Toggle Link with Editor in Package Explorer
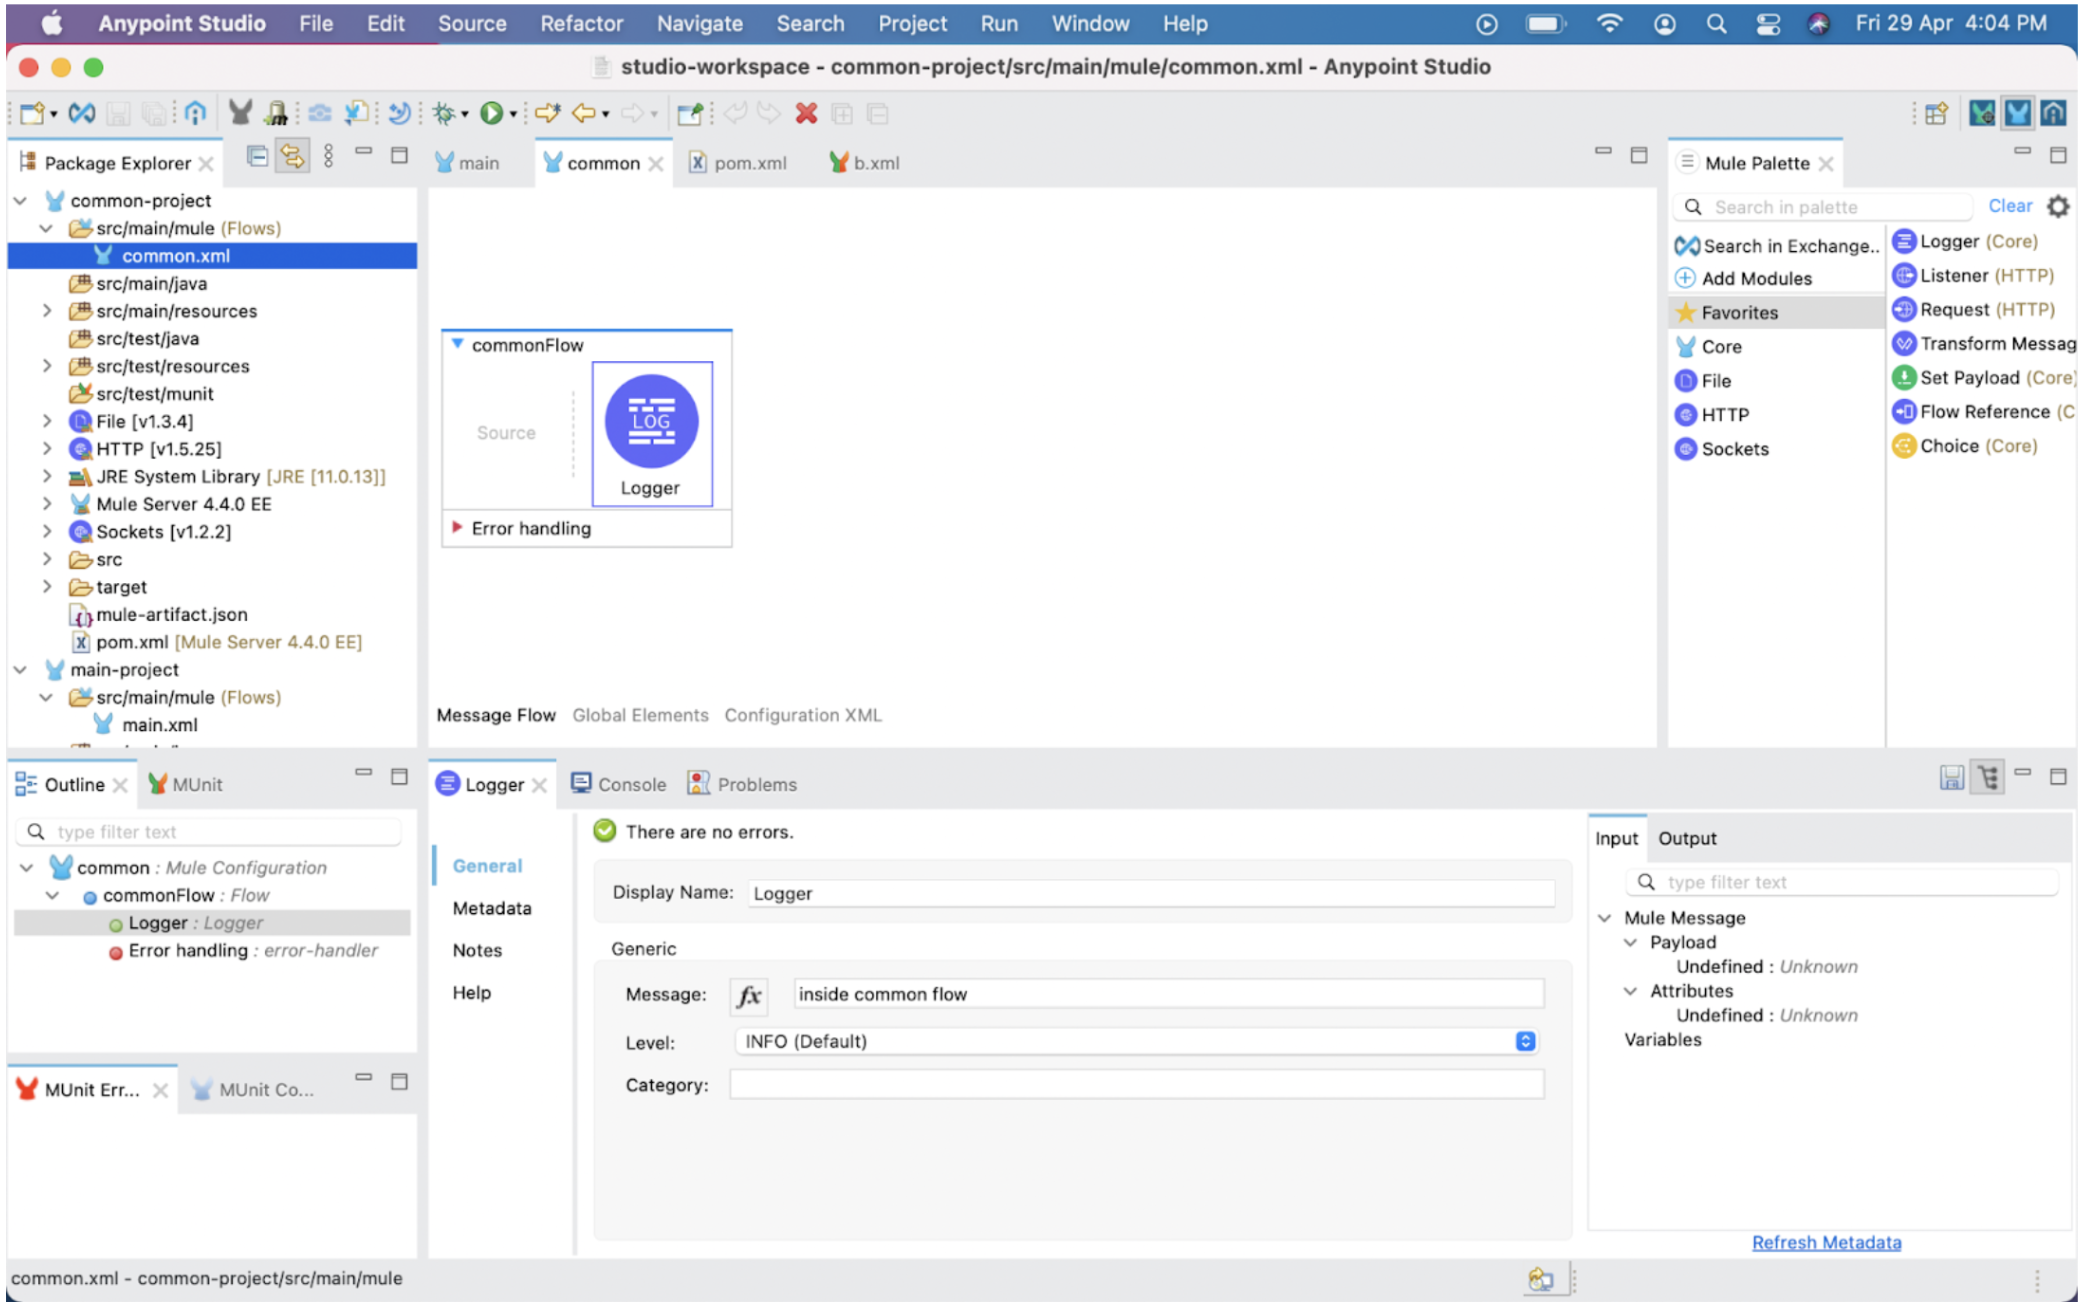 click(x=292, y=157)
